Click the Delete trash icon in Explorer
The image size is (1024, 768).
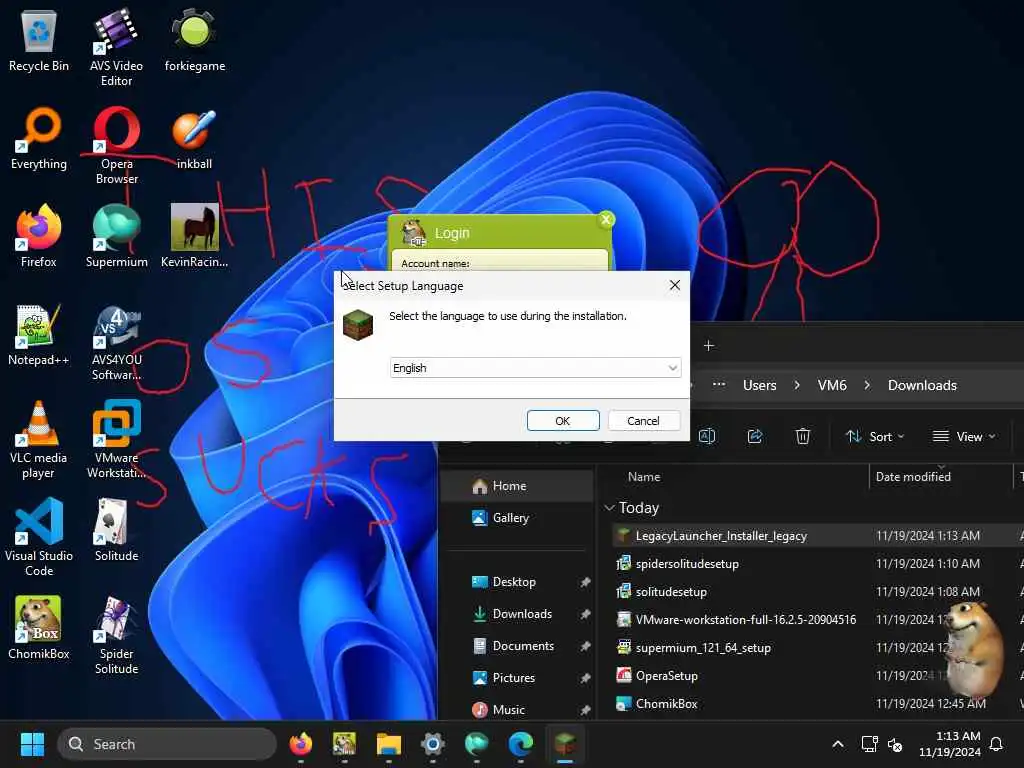click(x=803, y=436)
